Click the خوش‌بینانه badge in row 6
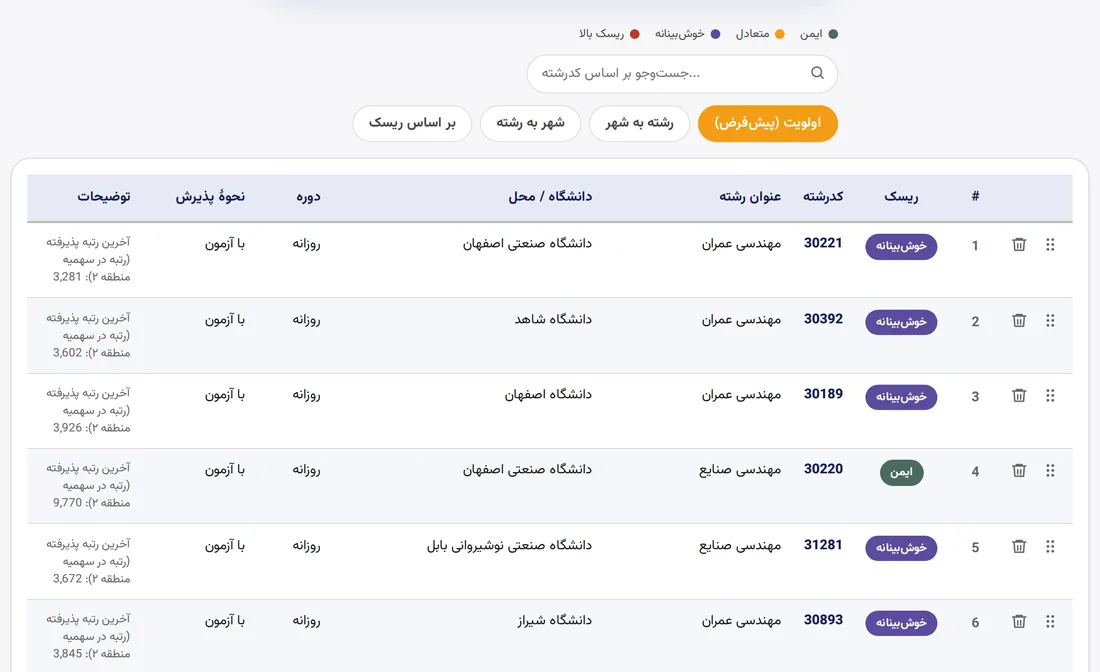The height and width of the screenshot is (672, 1100). point(901,623)
